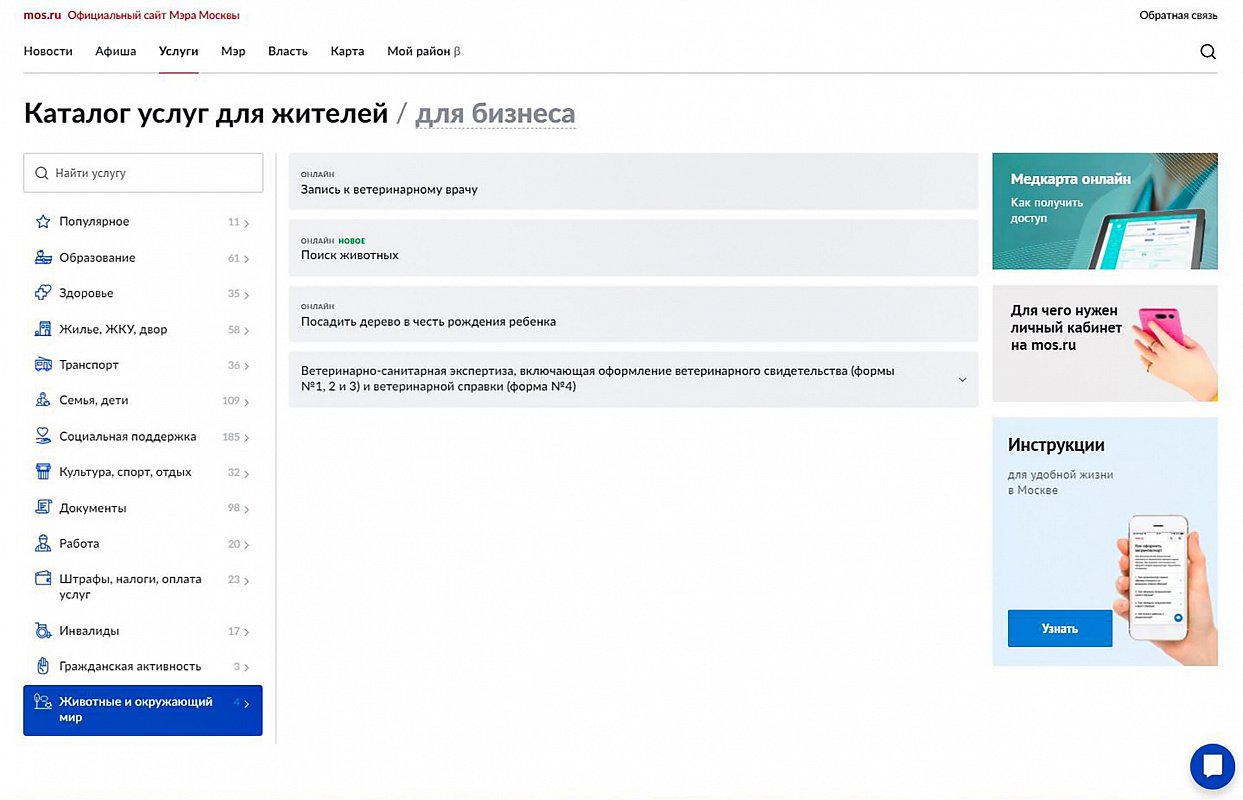Click the wheelchair icon beside Инвалиды
Image resolution: width=1243 pixels, height=800 pixels.
tap(43, 631)
